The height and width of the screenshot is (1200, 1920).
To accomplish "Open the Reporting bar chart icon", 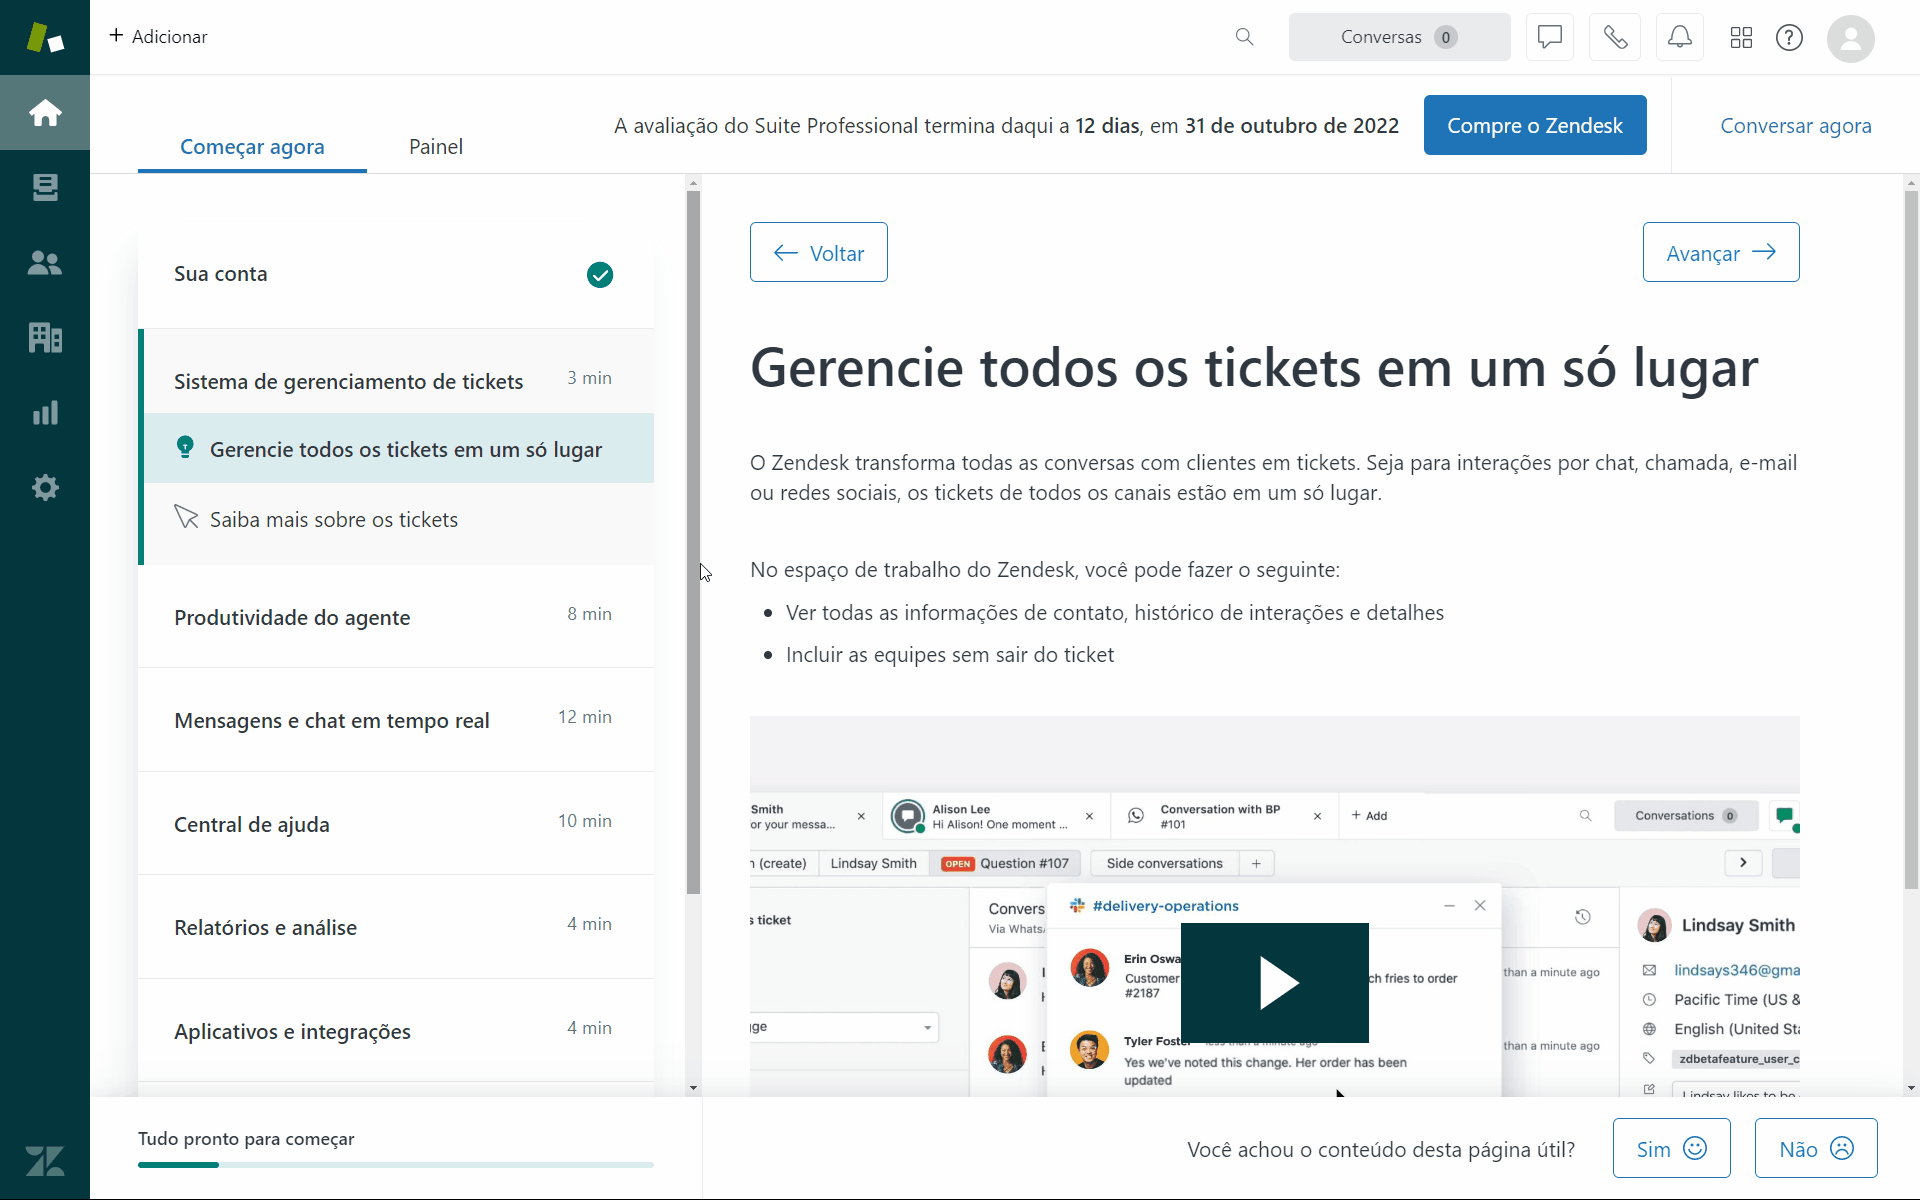I will 45,413.
